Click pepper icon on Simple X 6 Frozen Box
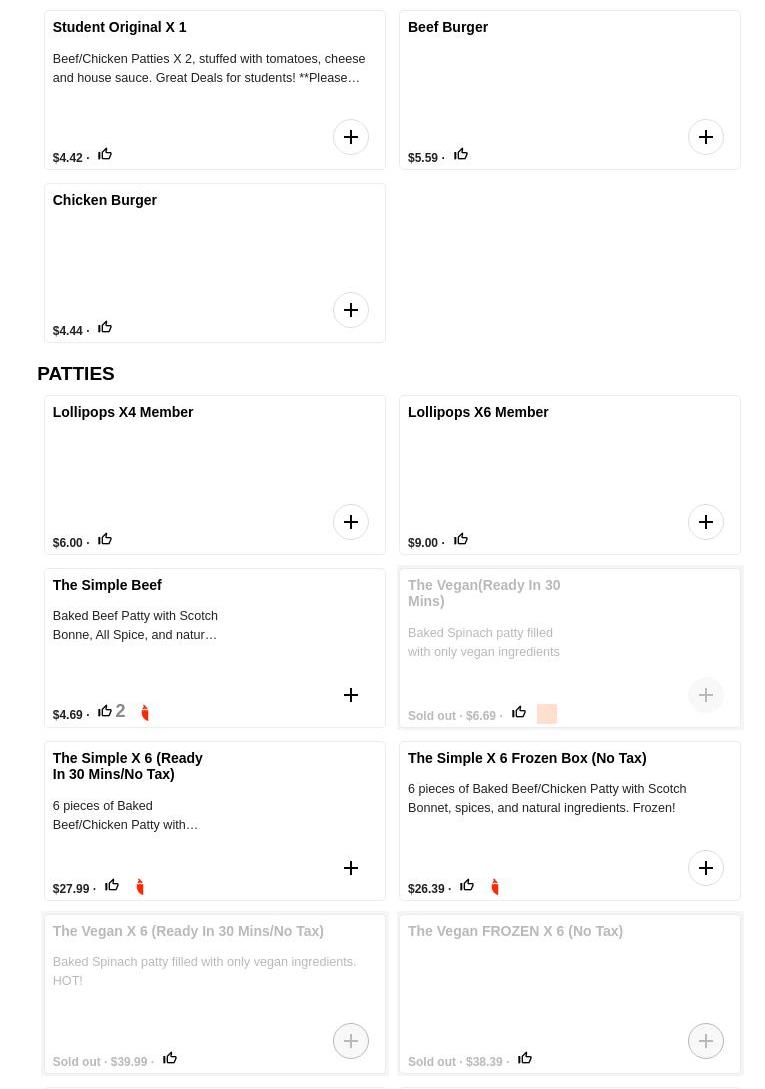Viewport: 765px width, 1089px height. [495, 887]
